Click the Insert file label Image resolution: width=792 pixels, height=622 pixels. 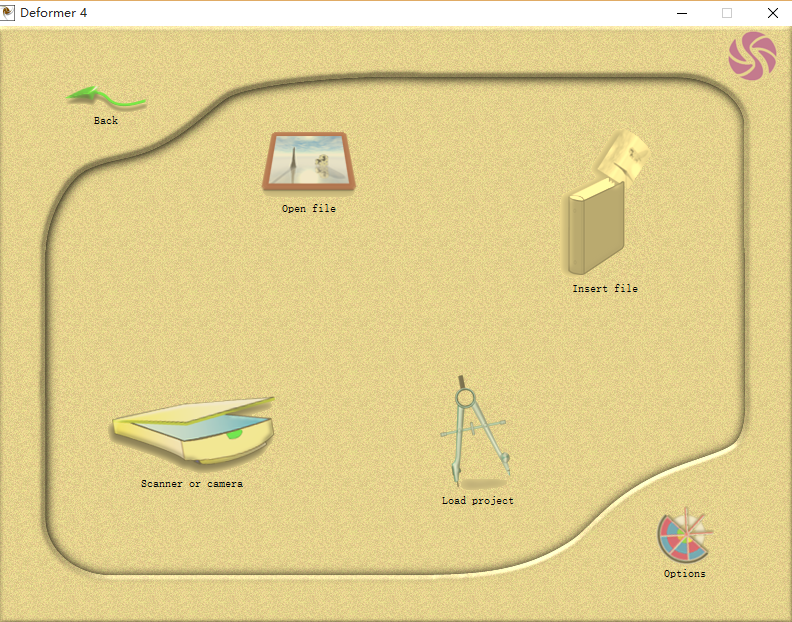click(x=605, y=289)
